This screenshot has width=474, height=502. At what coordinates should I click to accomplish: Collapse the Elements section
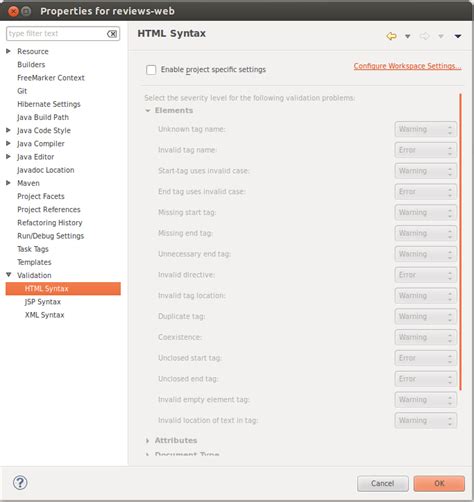148,111
